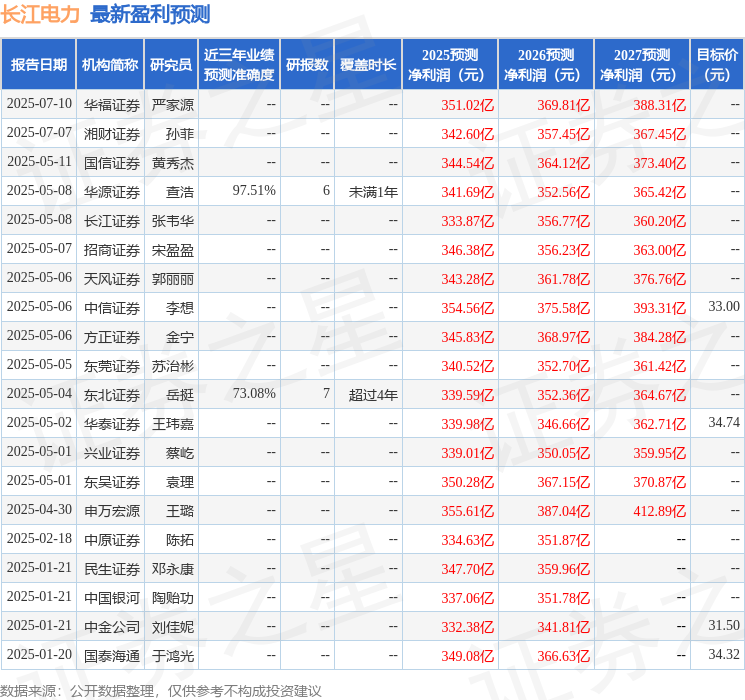Select the 华泰证券 institution cell
The image size is (745, 700).
112,424
